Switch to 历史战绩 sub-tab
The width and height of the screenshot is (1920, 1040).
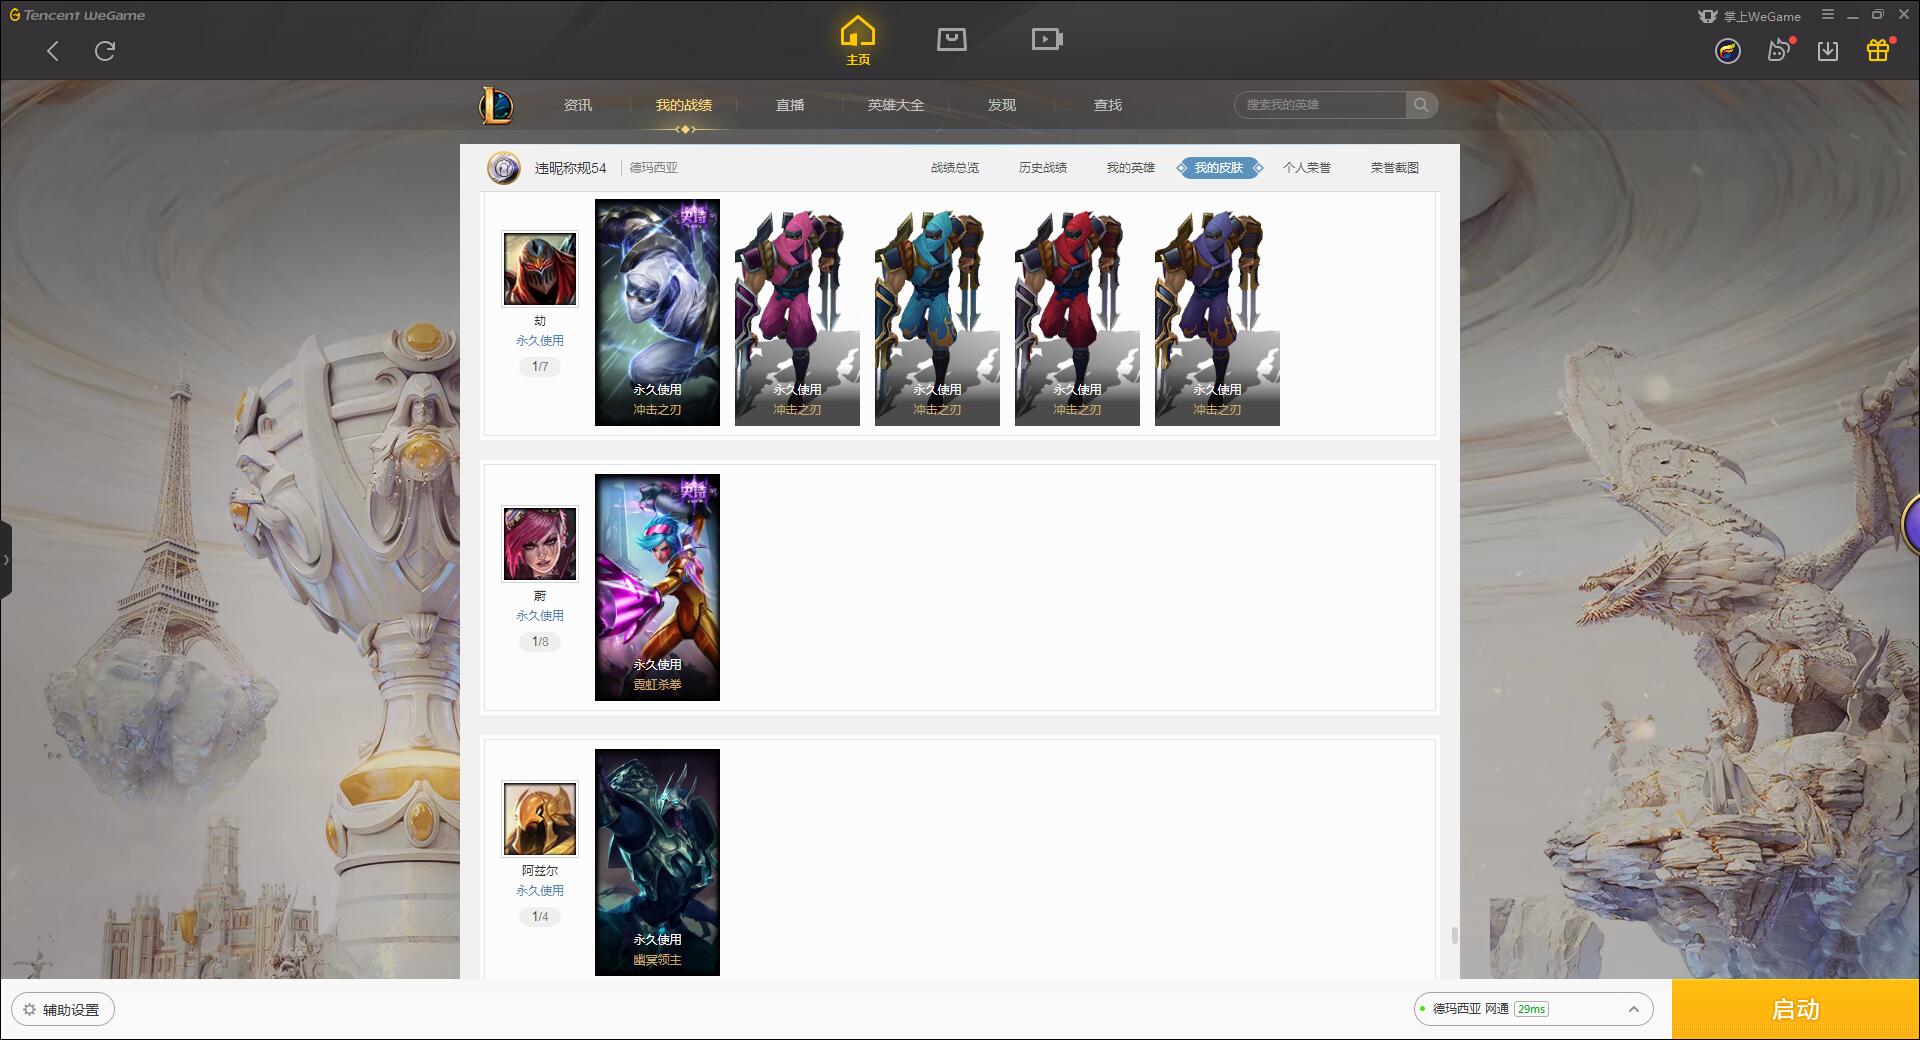tap(1043, 168)
